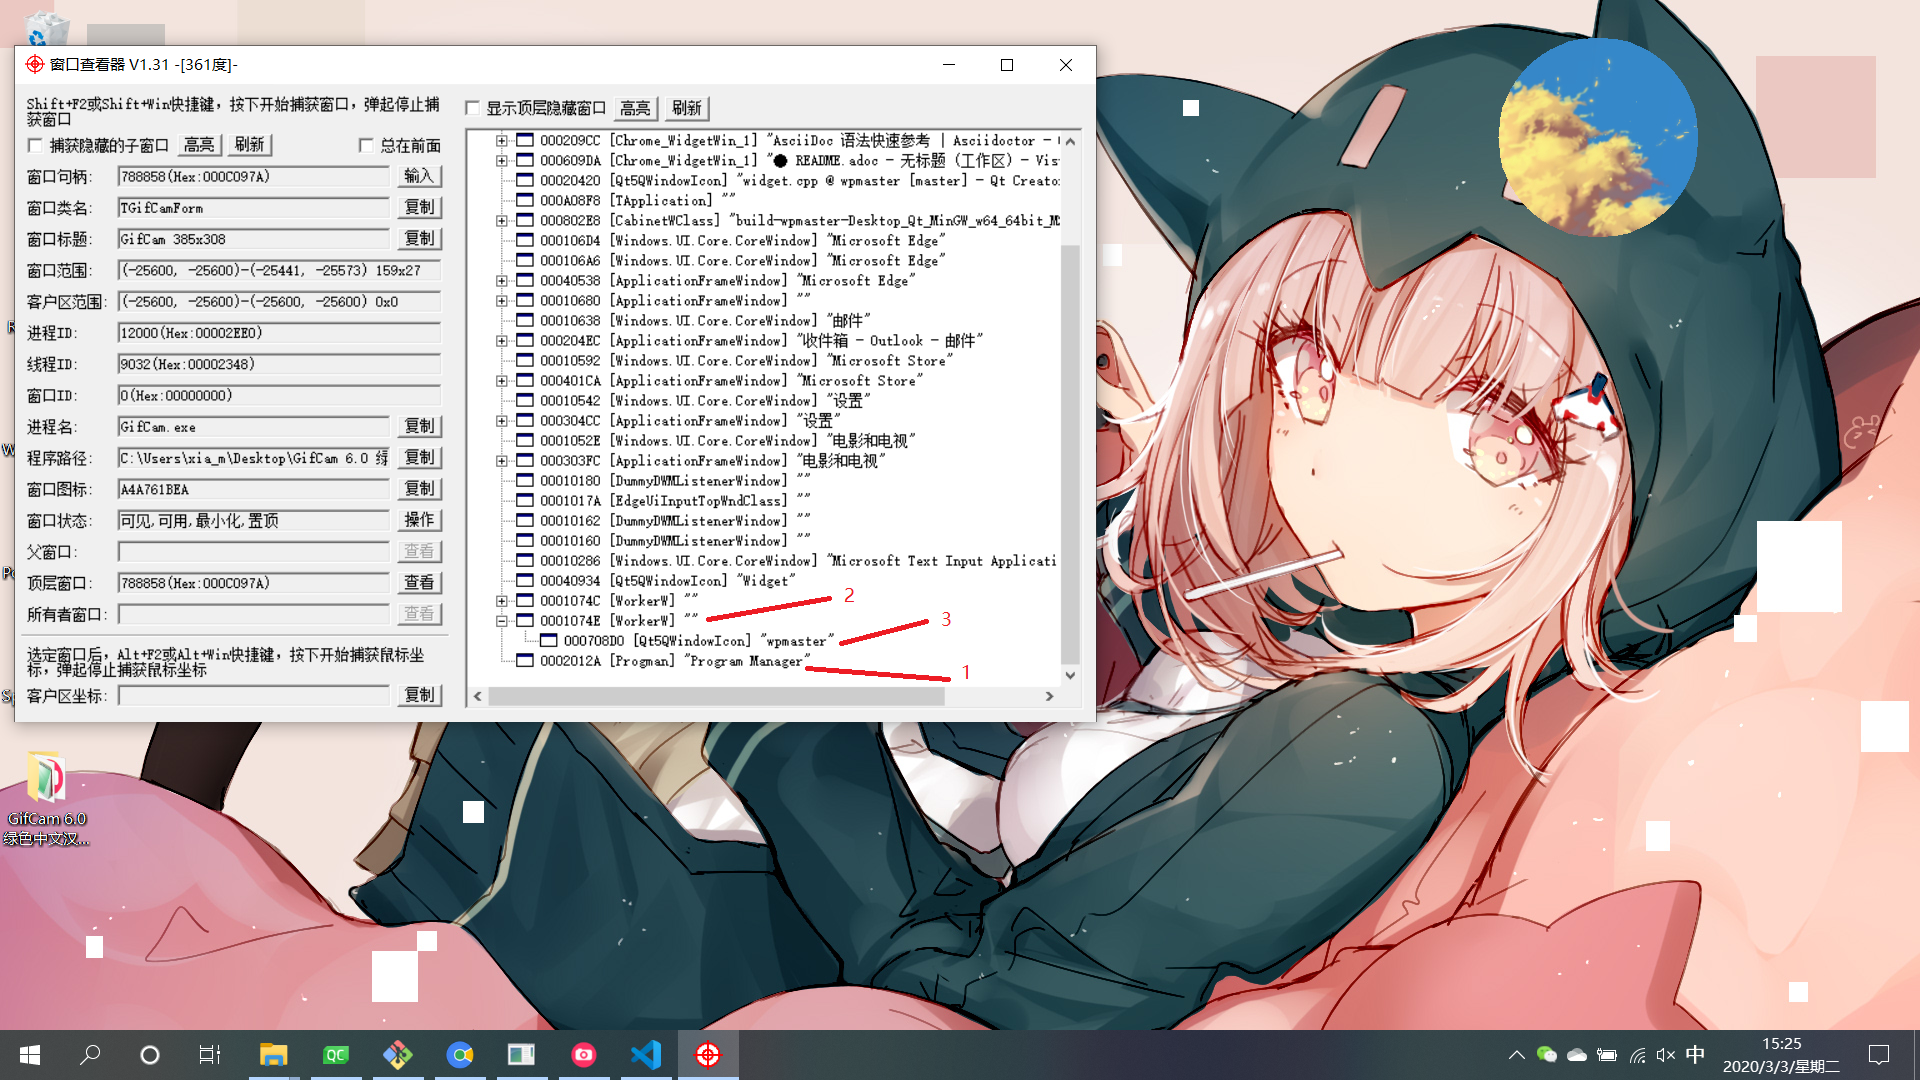Click the red crosshair window-finder icon in title bar

[x=35, y=65]
